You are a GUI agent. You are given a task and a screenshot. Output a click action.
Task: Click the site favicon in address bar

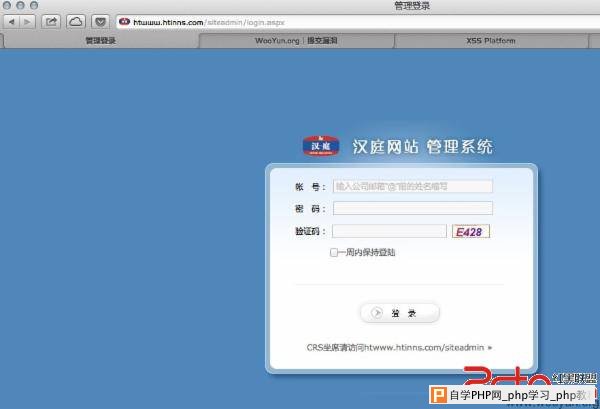click(124, 22)
